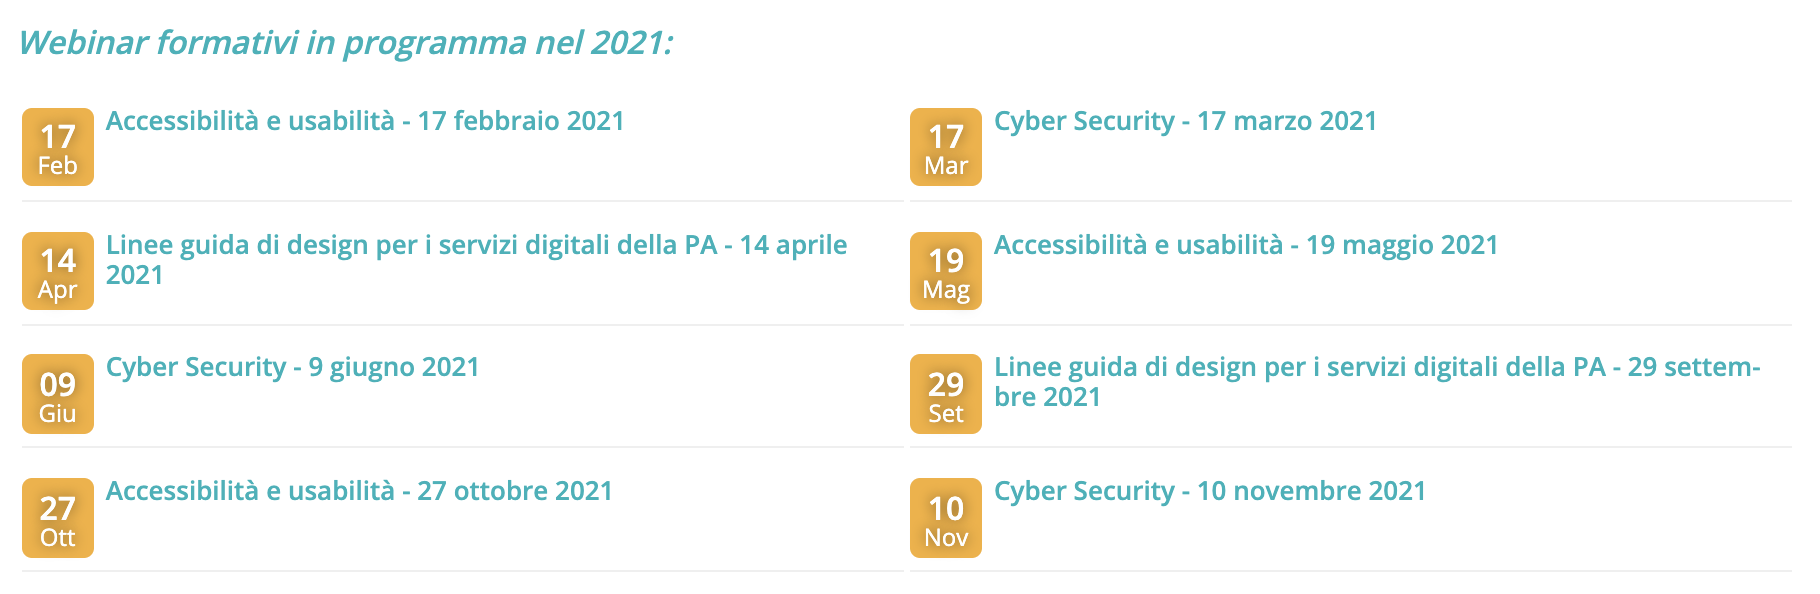Open Cyber Security 17 marzo 2021 link
The width and height of the screenshot is (1820, 594).
point(1185,121)
